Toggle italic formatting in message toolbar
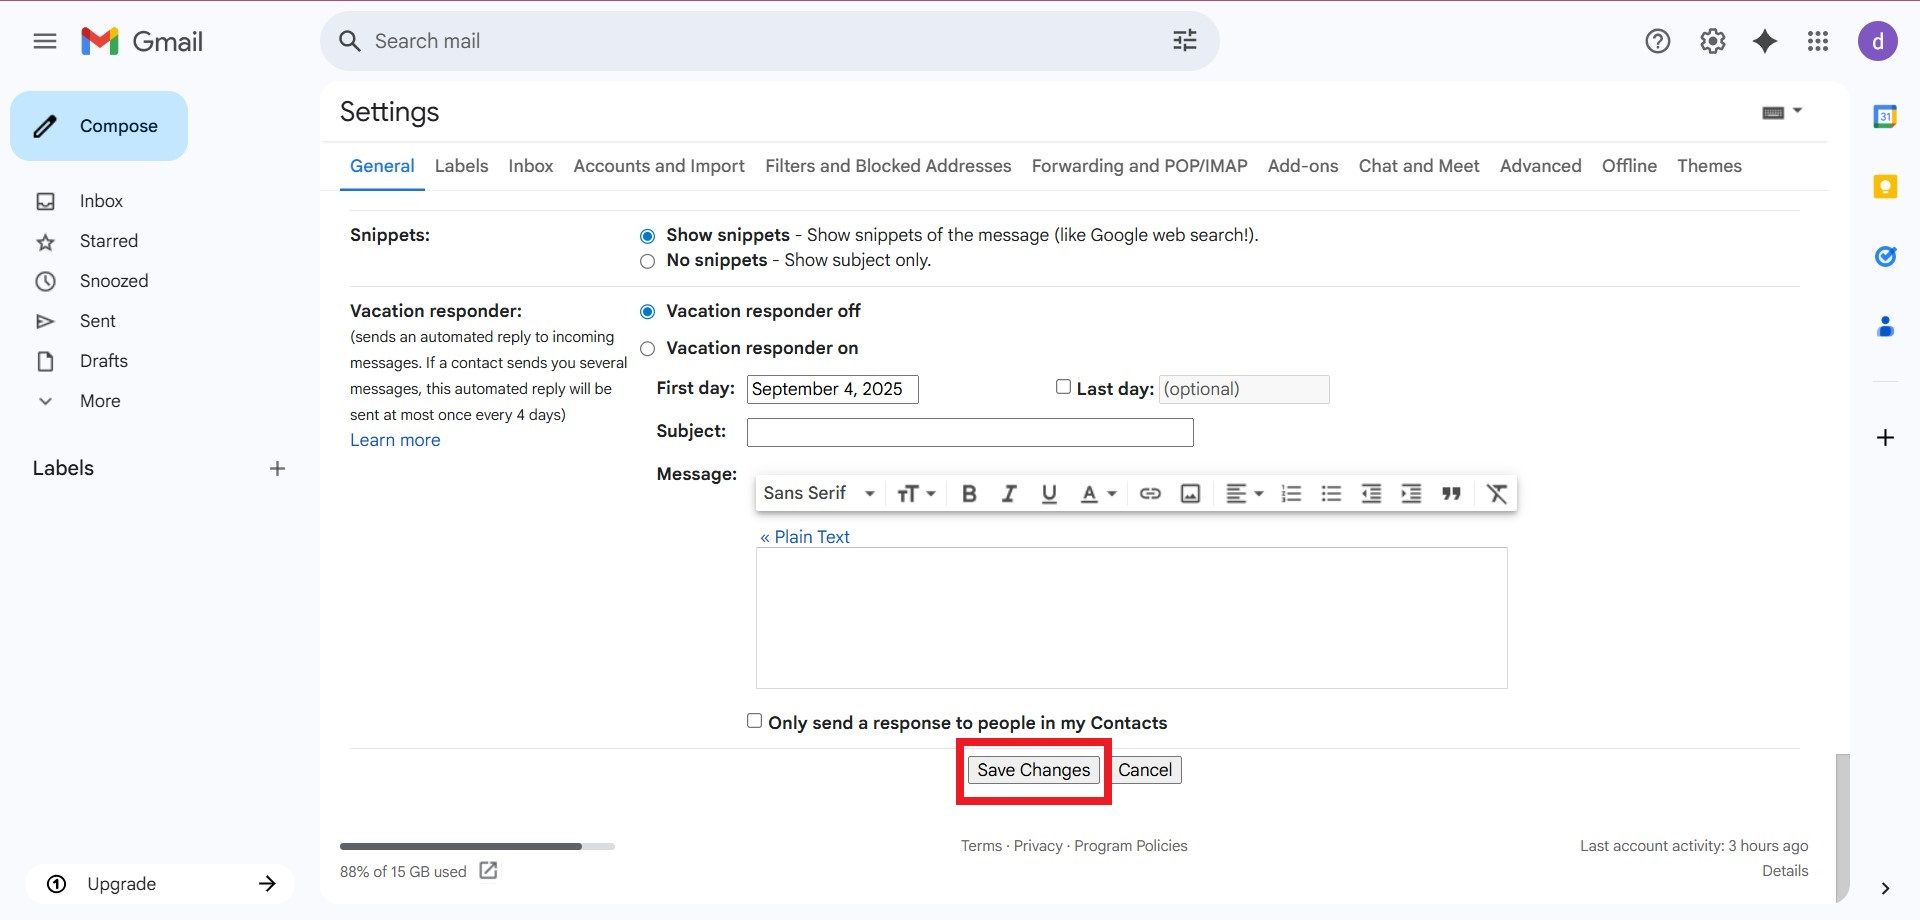 pyautogui.click(x=1009, y=494)
